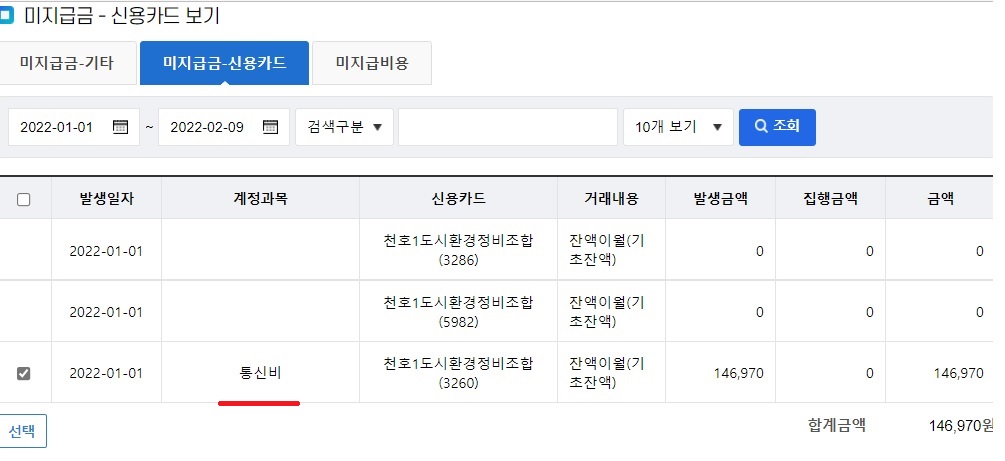Image resolution: width=1005 pixels, height=461 pixels.
Task: Click the 2022-01-01 start date field
Action: click(74, 127)
